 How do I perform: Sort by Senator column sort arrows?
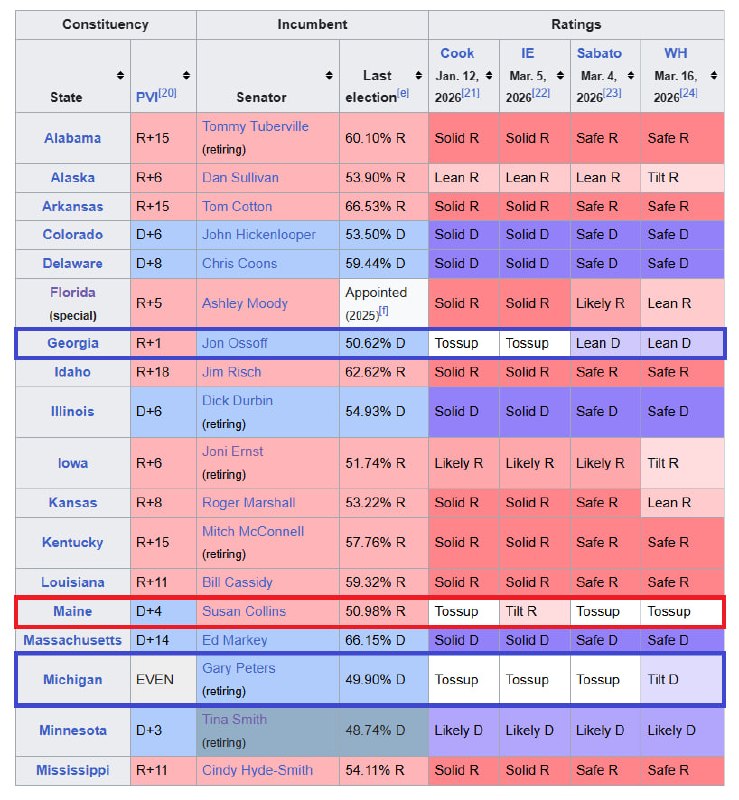coord(329,75)
